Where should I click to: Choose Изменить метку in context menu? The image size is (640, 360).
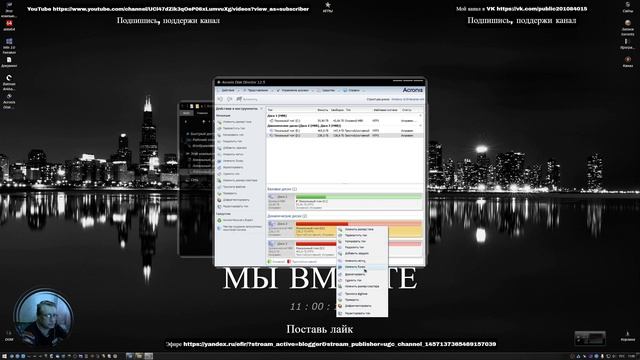click(x=362, y=261)
